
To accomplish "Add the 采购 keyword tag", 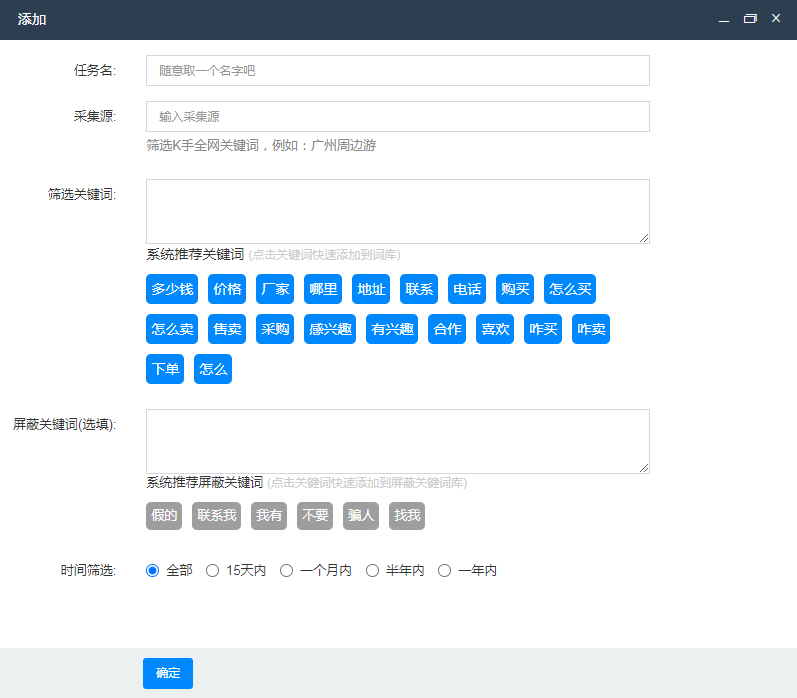I will click(275, 329).
